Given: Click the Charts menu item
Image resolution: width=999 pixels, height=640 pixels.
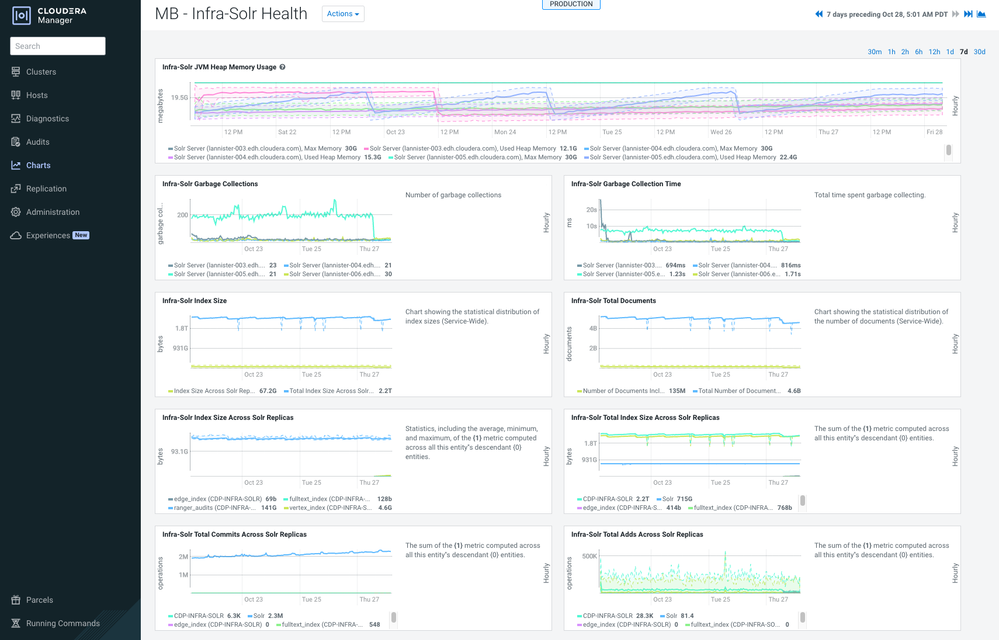Looking at the screenshot, I should (38, 166).
